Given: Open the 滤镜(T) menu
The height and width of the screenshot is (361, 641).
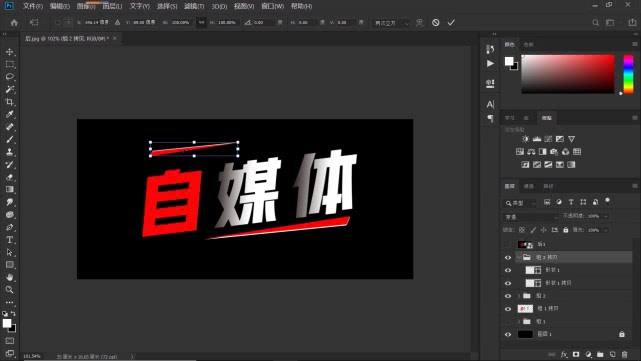Looking at the screenshot, I should [194, 6].
